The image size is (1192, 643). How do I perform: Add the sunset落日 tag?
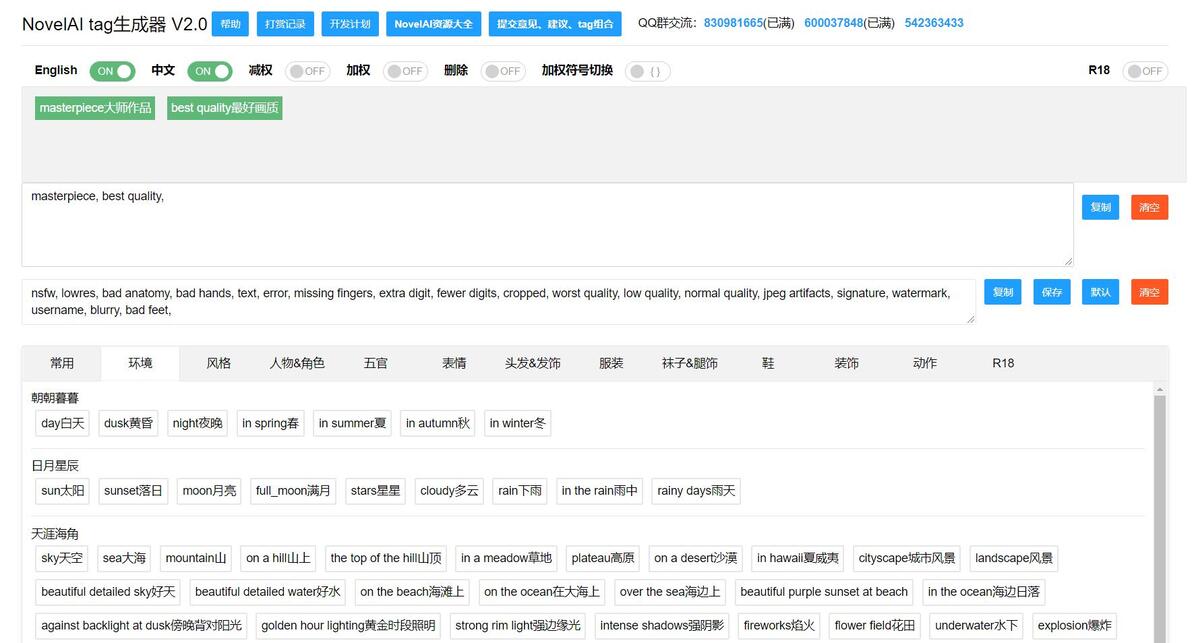tap(133, 491)
